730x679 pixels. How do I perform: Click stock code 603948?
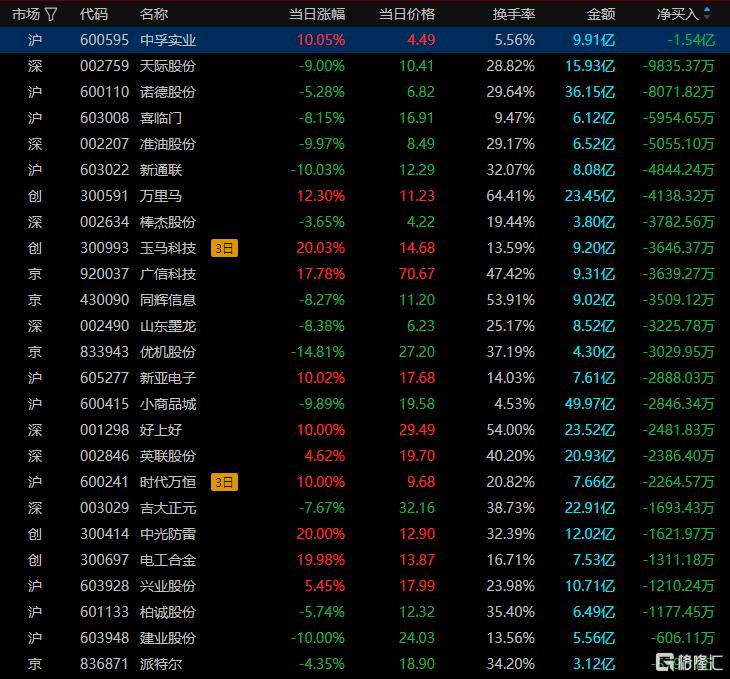(x=104, y=638)
